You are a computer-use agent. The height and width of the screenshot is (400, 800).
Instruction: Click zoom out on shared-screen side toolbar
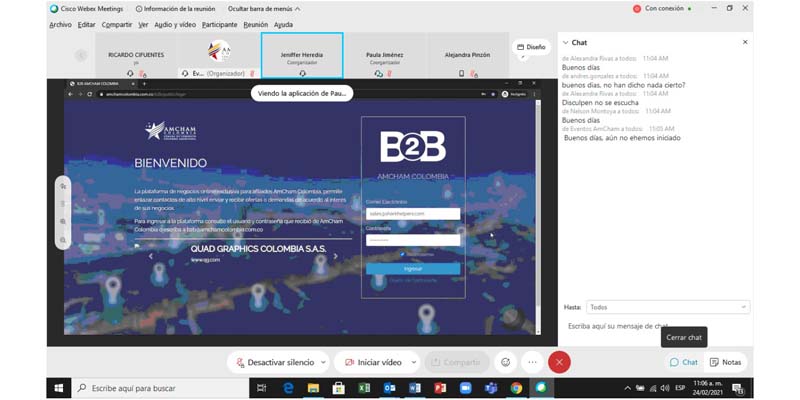pyautogui.click(x=63, y=240)
